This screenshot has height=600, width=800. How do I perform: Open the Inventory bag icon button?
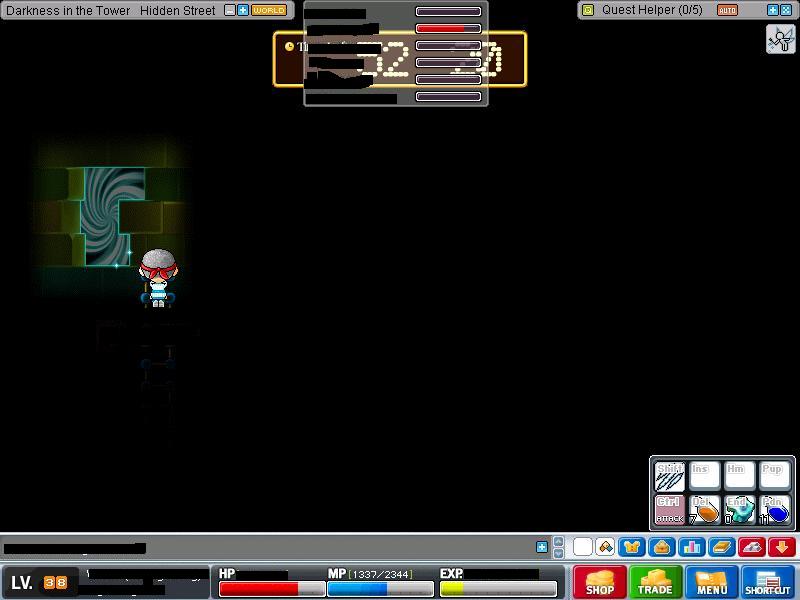click(662, 547)
